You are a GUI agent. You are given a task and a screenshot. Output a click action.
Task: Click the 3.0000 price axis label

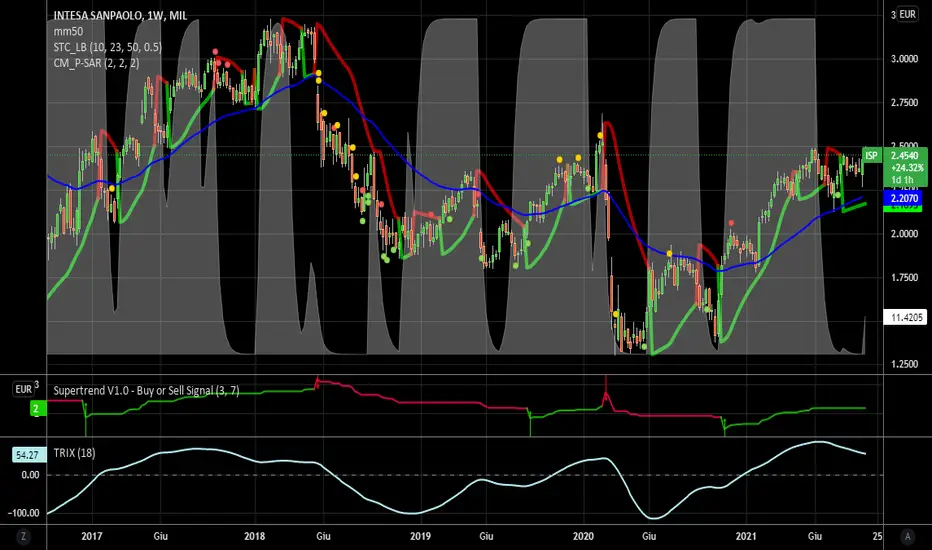point(904,59)
